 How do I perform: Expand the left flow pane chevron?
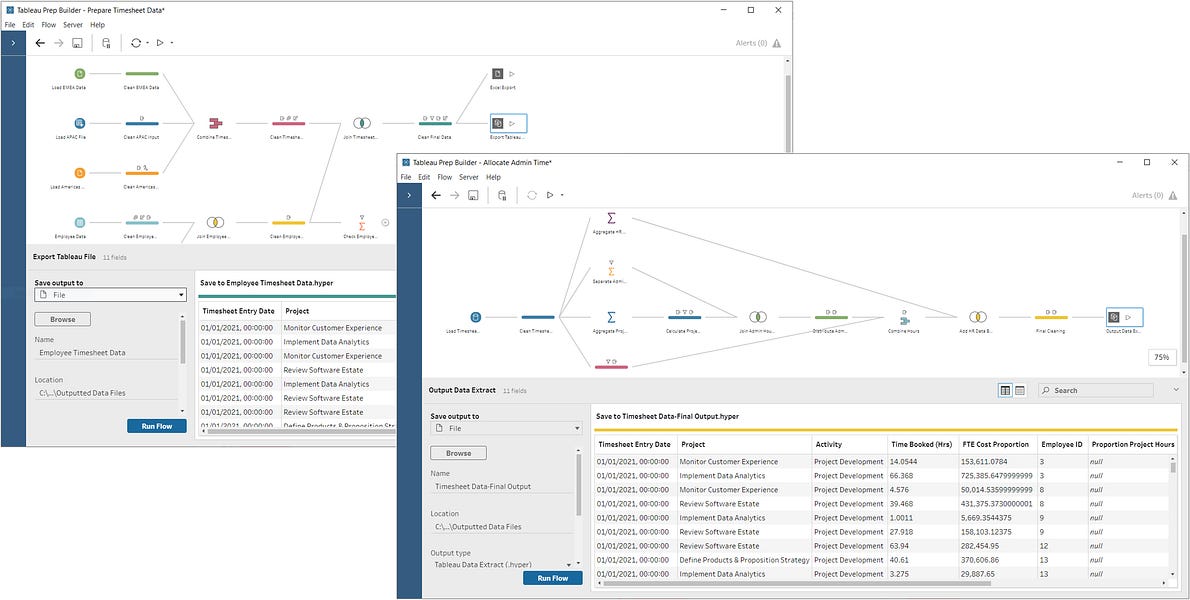click(411, 195)
